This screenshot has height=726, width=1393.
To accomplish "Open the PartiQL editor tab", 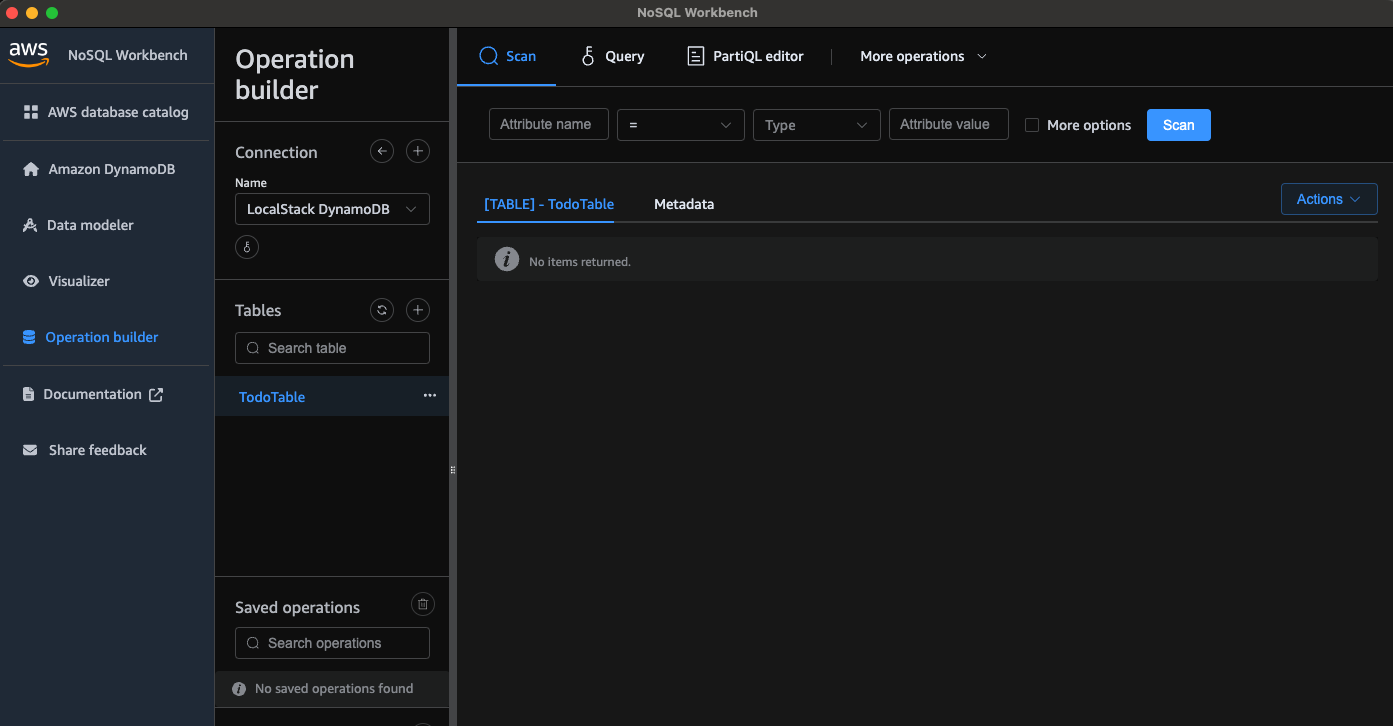I will tap(746, 56).
